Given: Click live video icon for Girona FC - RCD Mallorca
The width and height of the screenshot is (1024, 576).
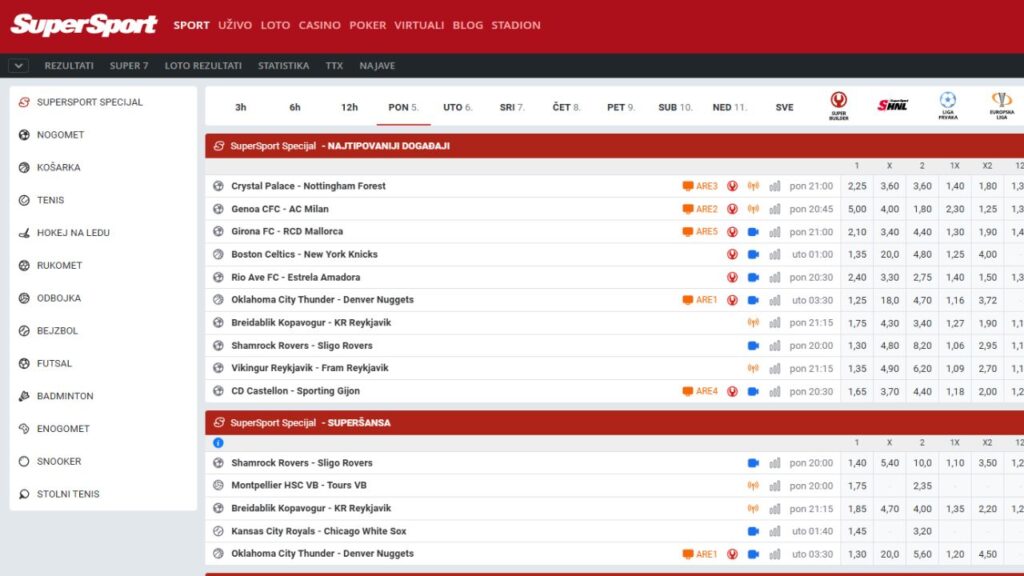Looking at the screenshot, I should tap(753, 232).
